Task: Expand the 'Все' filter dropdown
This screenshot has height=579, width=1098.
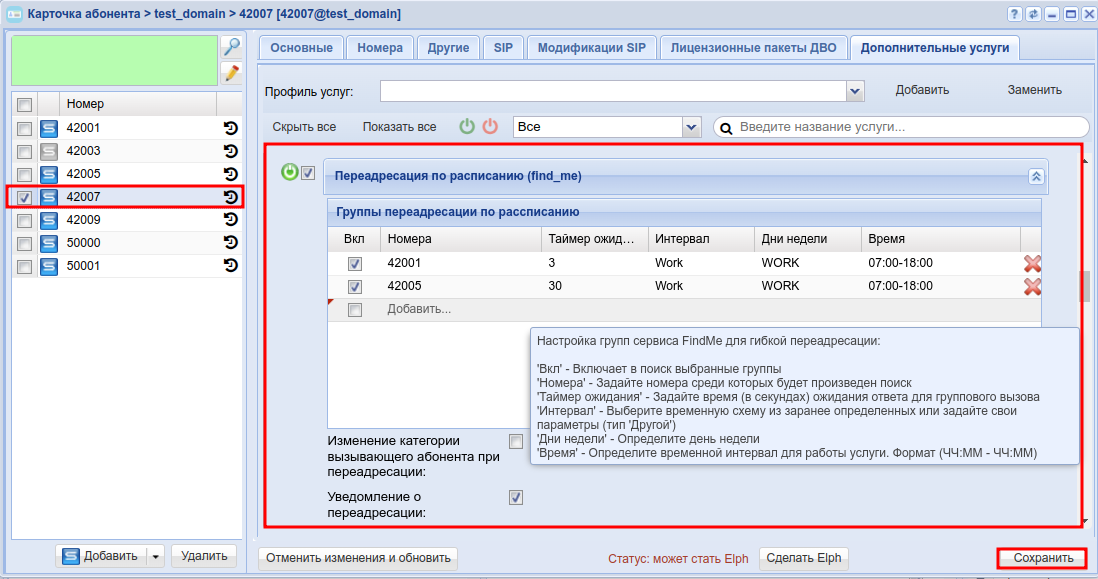Action: [691, 127]
